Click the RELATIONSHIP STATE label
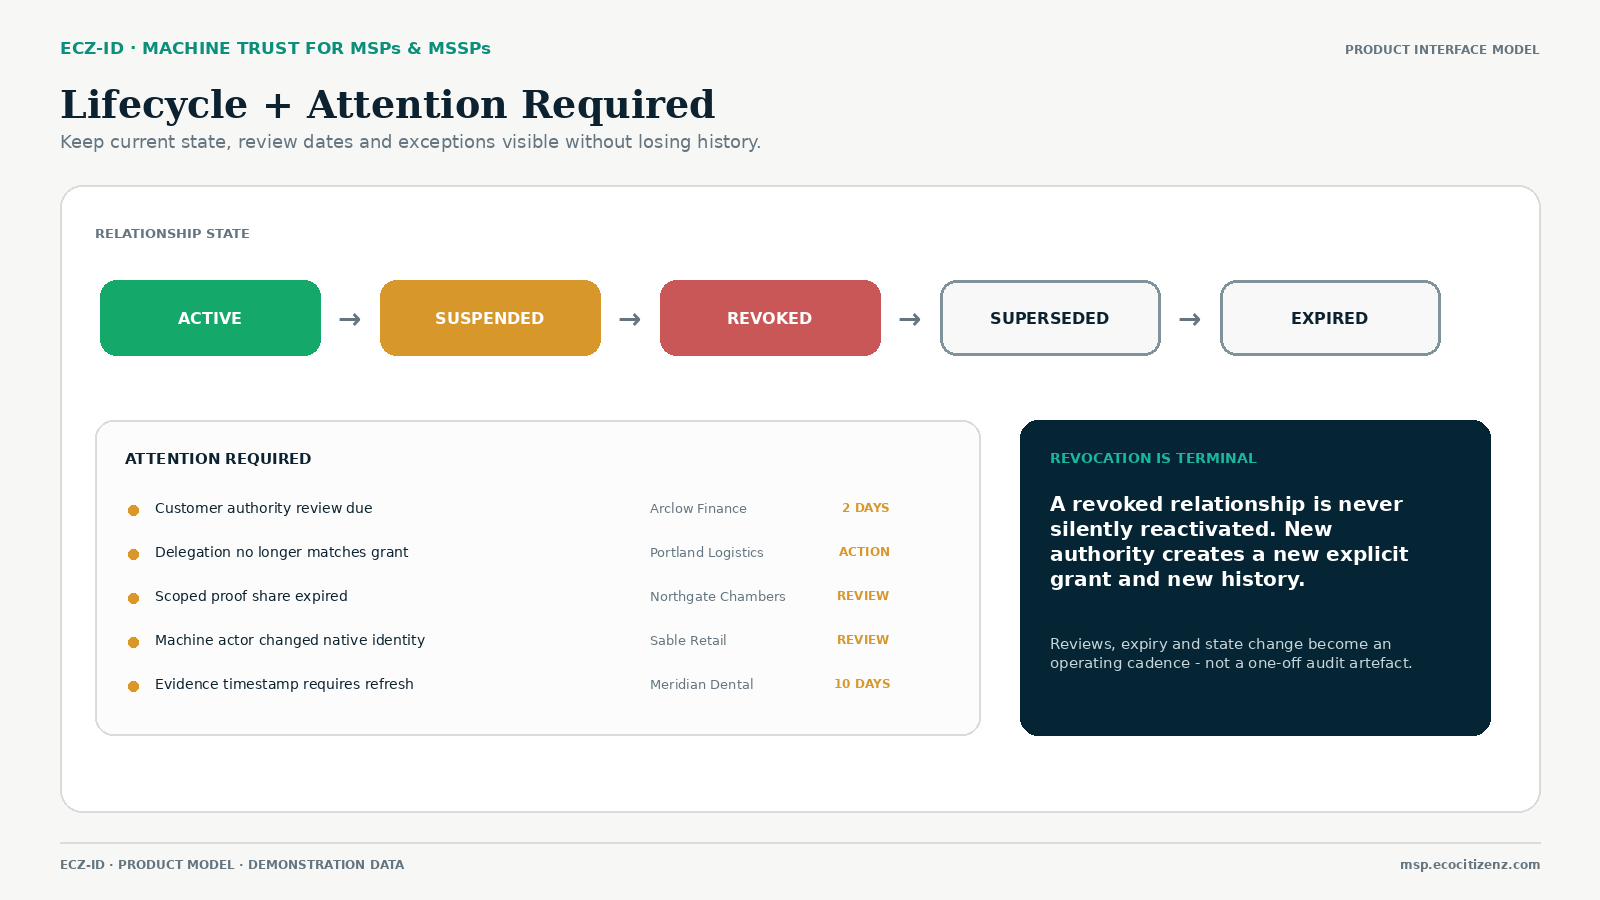The image size is (1600, 900). (172, 234)
